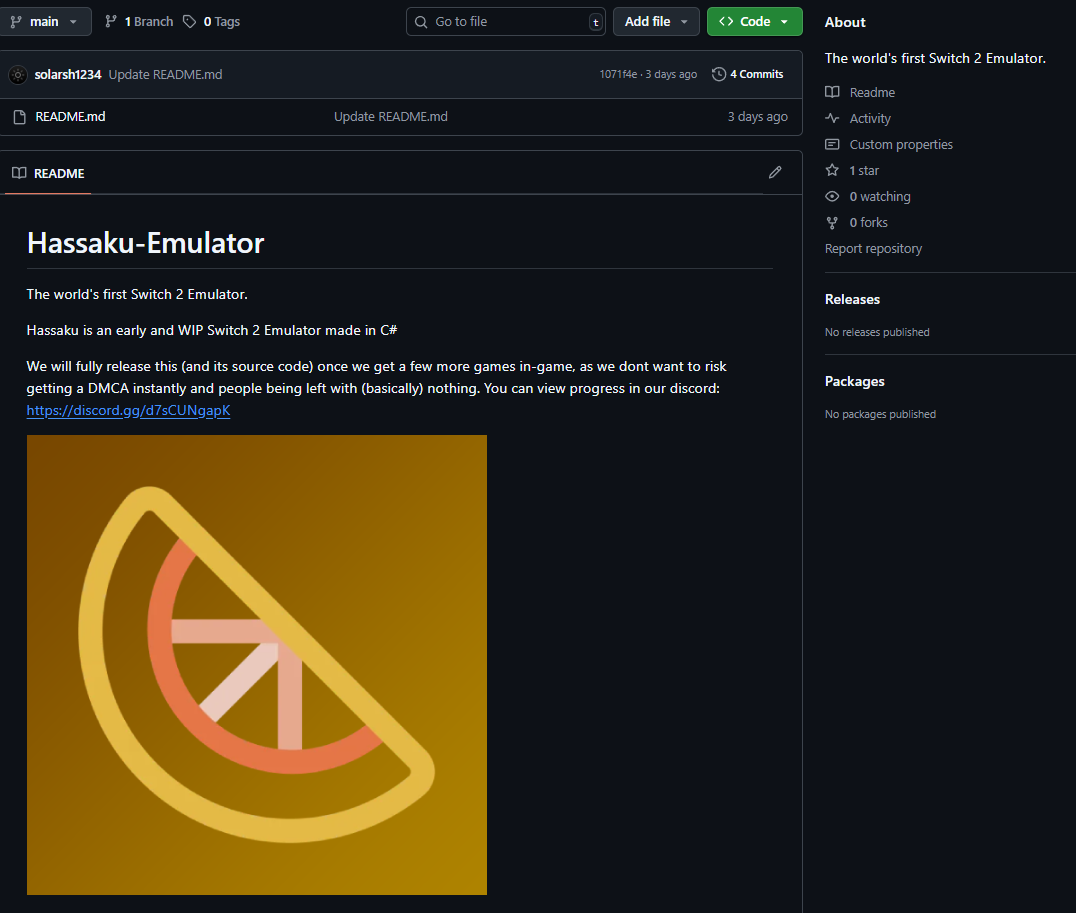1076x913 pixels.
Task: Click the eye watching icon
Action: tap(832, 196)
